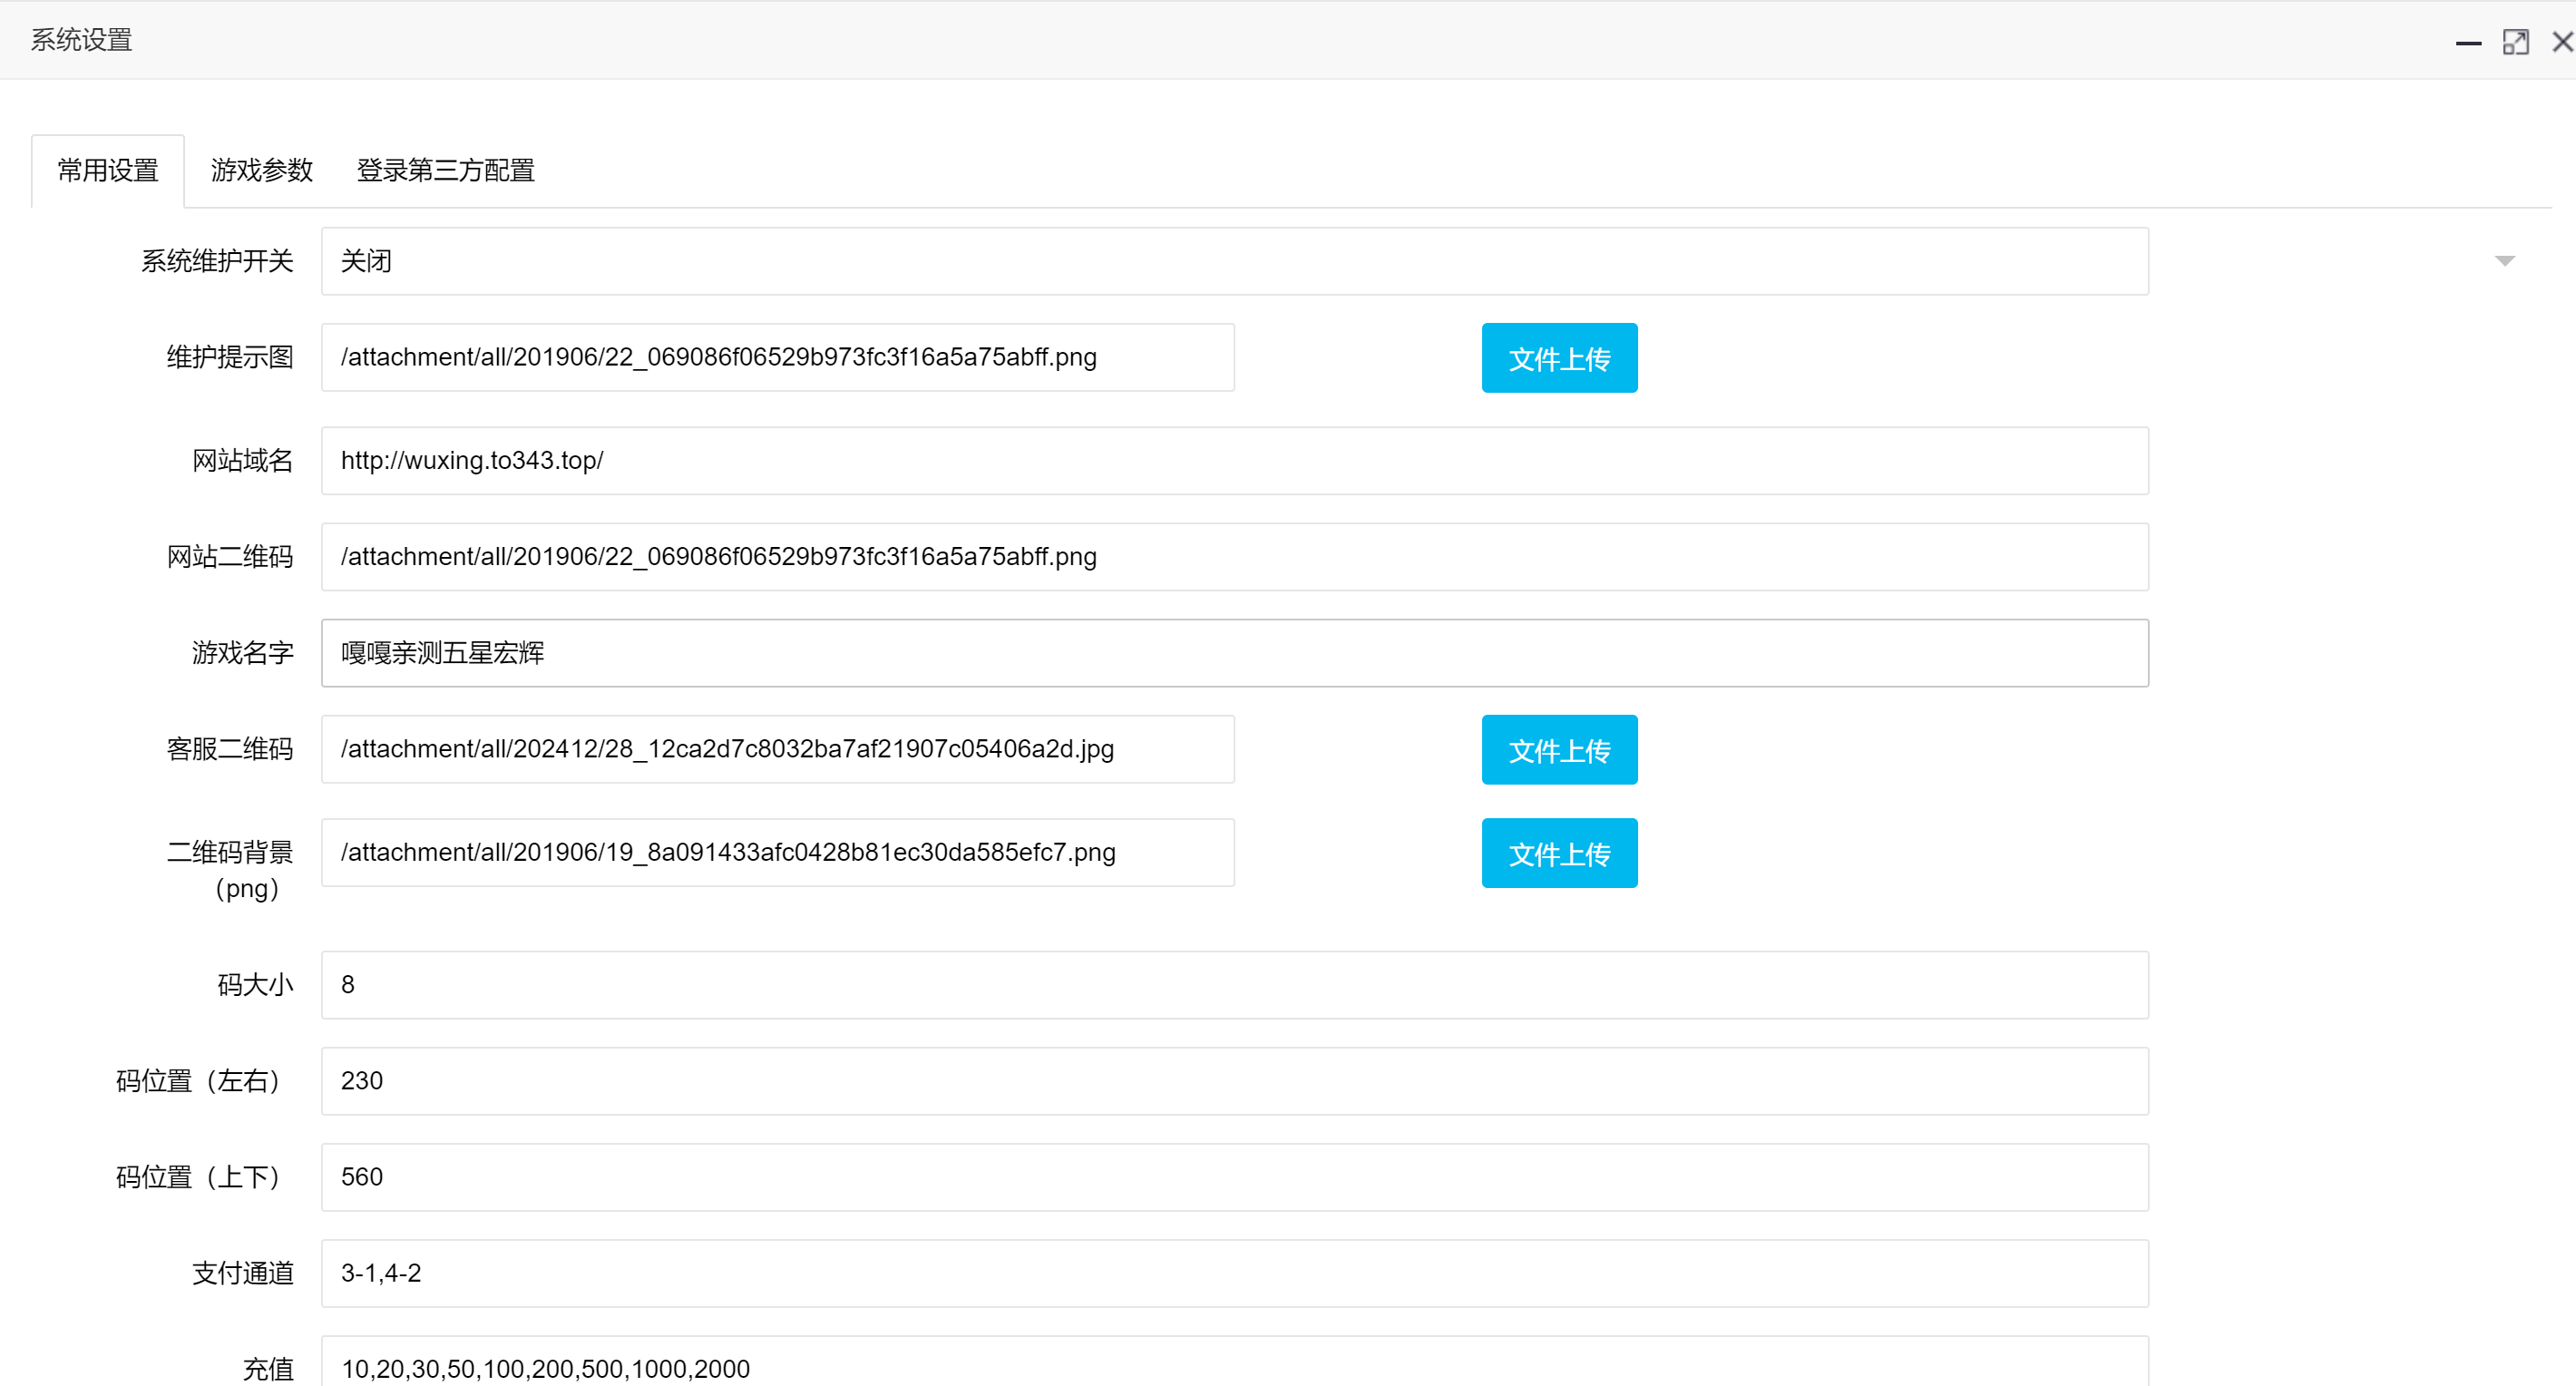Close the 系统设置 dialog
Viewport: 2576px width, 1386px height.
click(2562, 42)
